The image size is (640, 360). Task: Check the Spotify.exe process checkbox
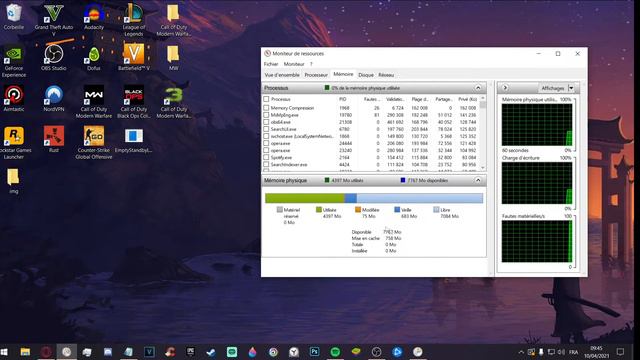click(266, 157)
